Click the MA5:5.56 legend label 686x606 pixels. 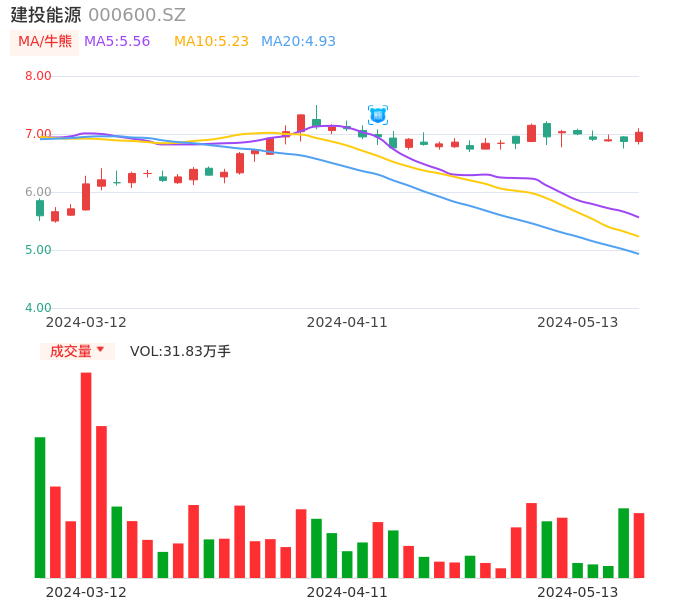coord(117,42)
